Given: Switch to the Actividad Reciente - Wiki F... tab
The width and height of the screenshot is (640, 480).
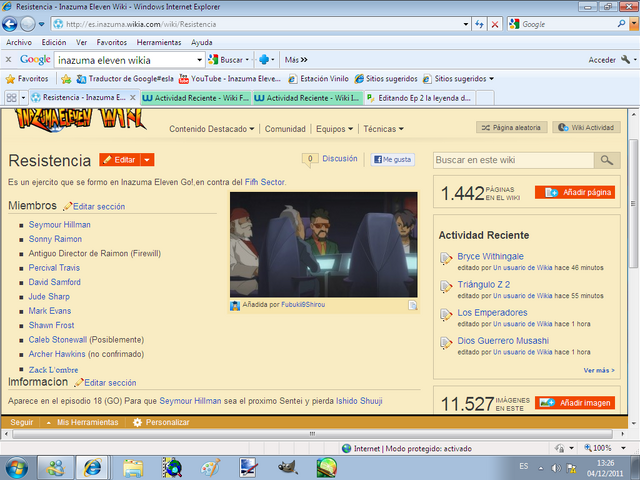Looking at the screenshot, I should (x=196, y=98).
